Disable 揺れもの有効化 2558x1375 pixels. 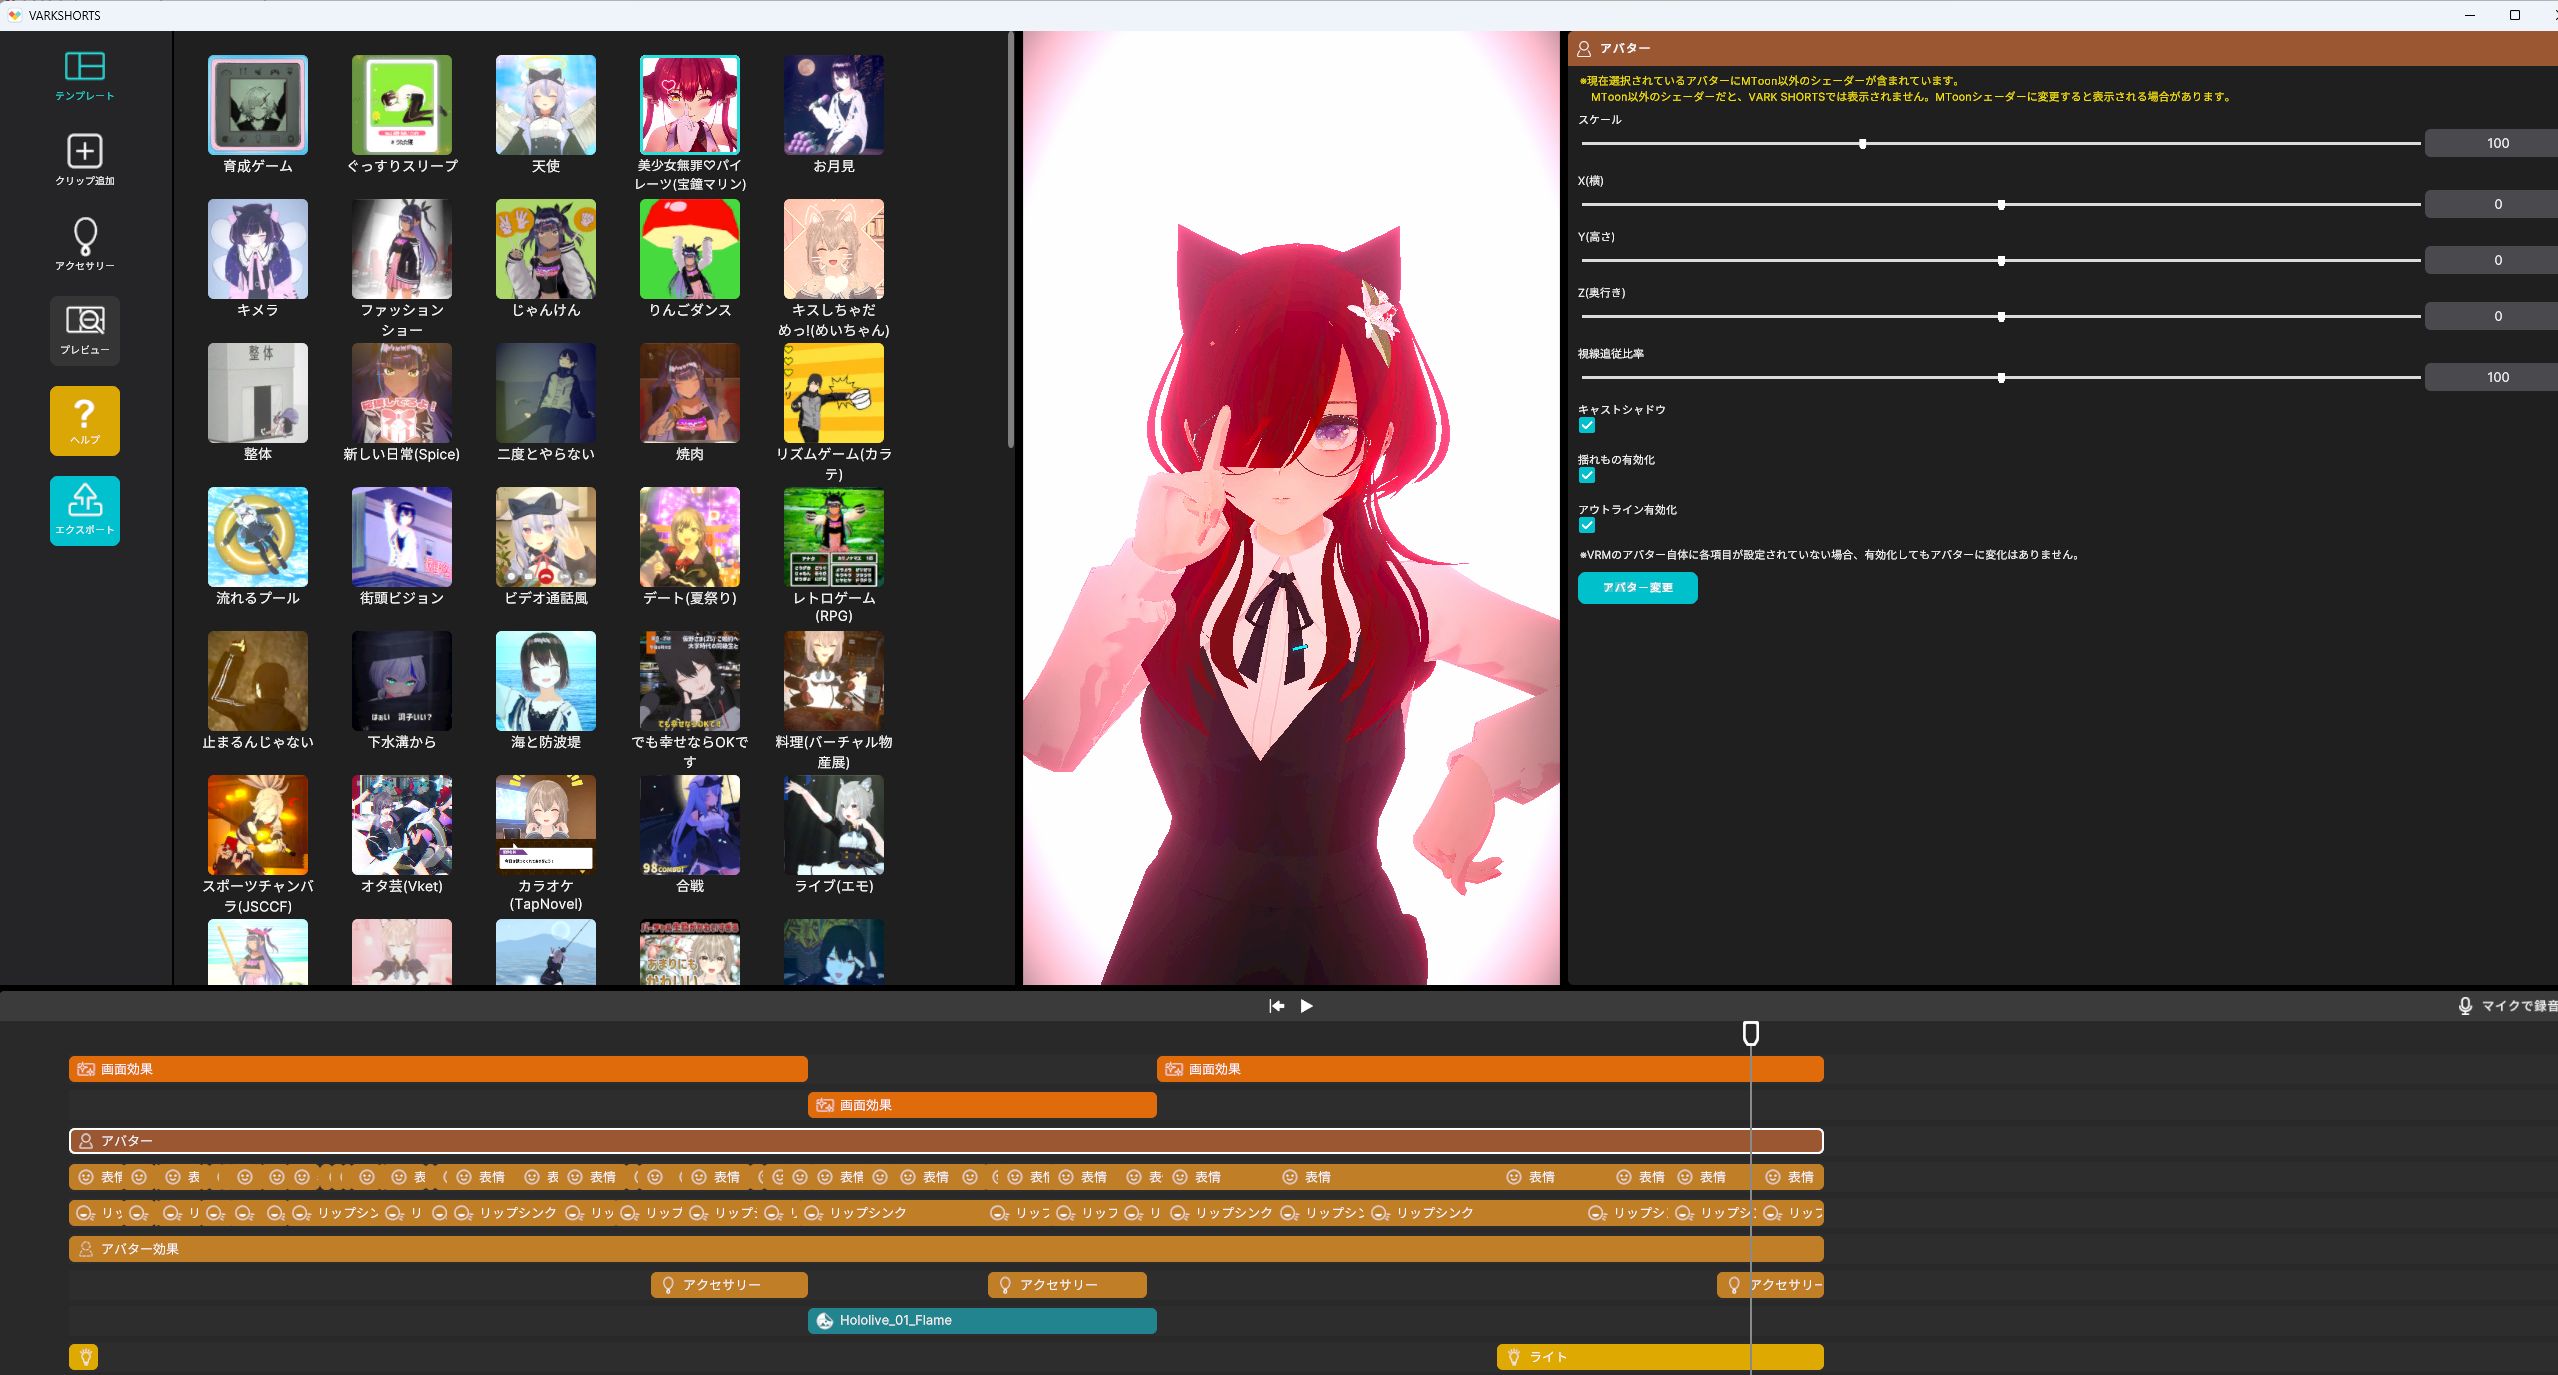pos(1586,475)
